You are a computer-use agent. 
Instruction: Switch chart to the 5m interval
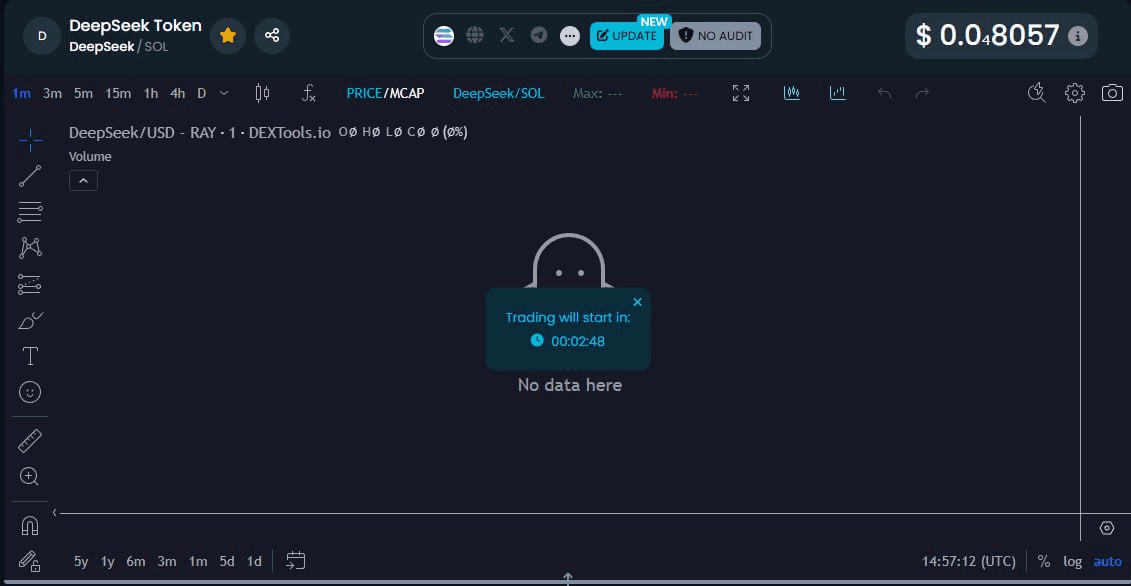click(x=83, y=93)
